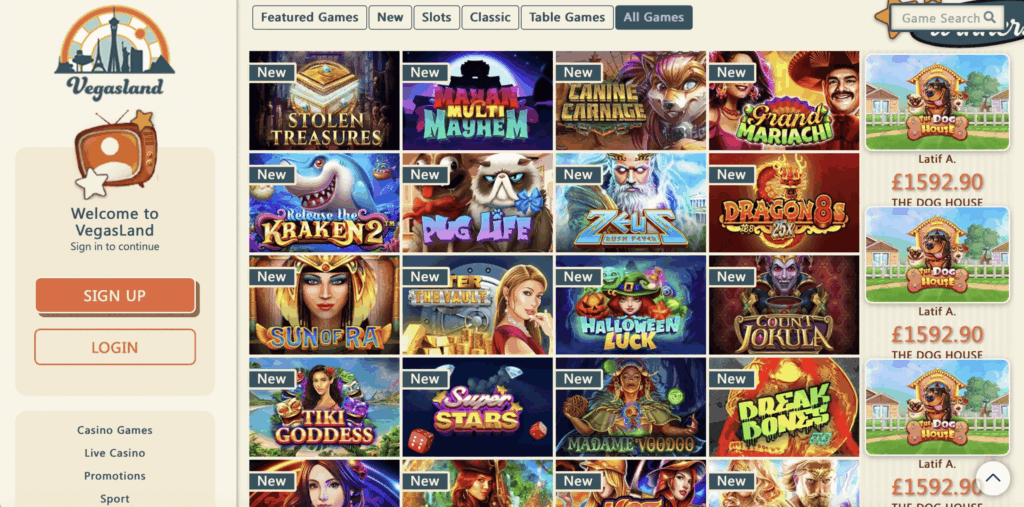Open the Halloween Luck game
This screenshot has height=507, width=1024.
pos(631,304)
